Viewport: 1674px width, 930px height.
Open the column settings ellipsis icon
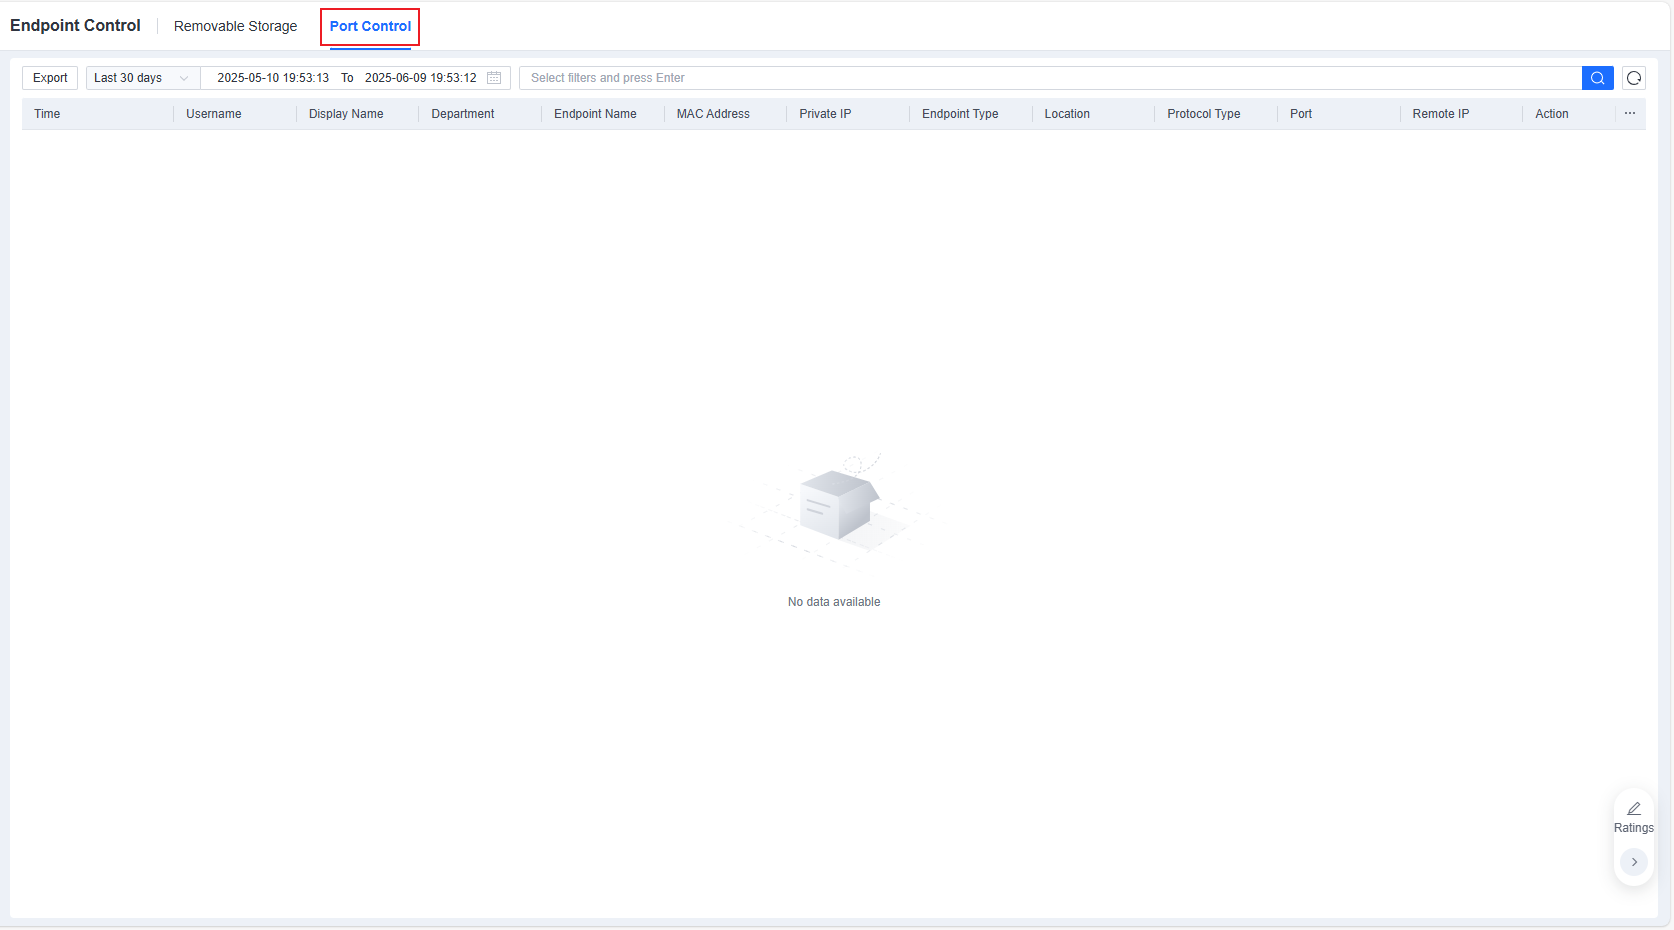coord(1630,114)
